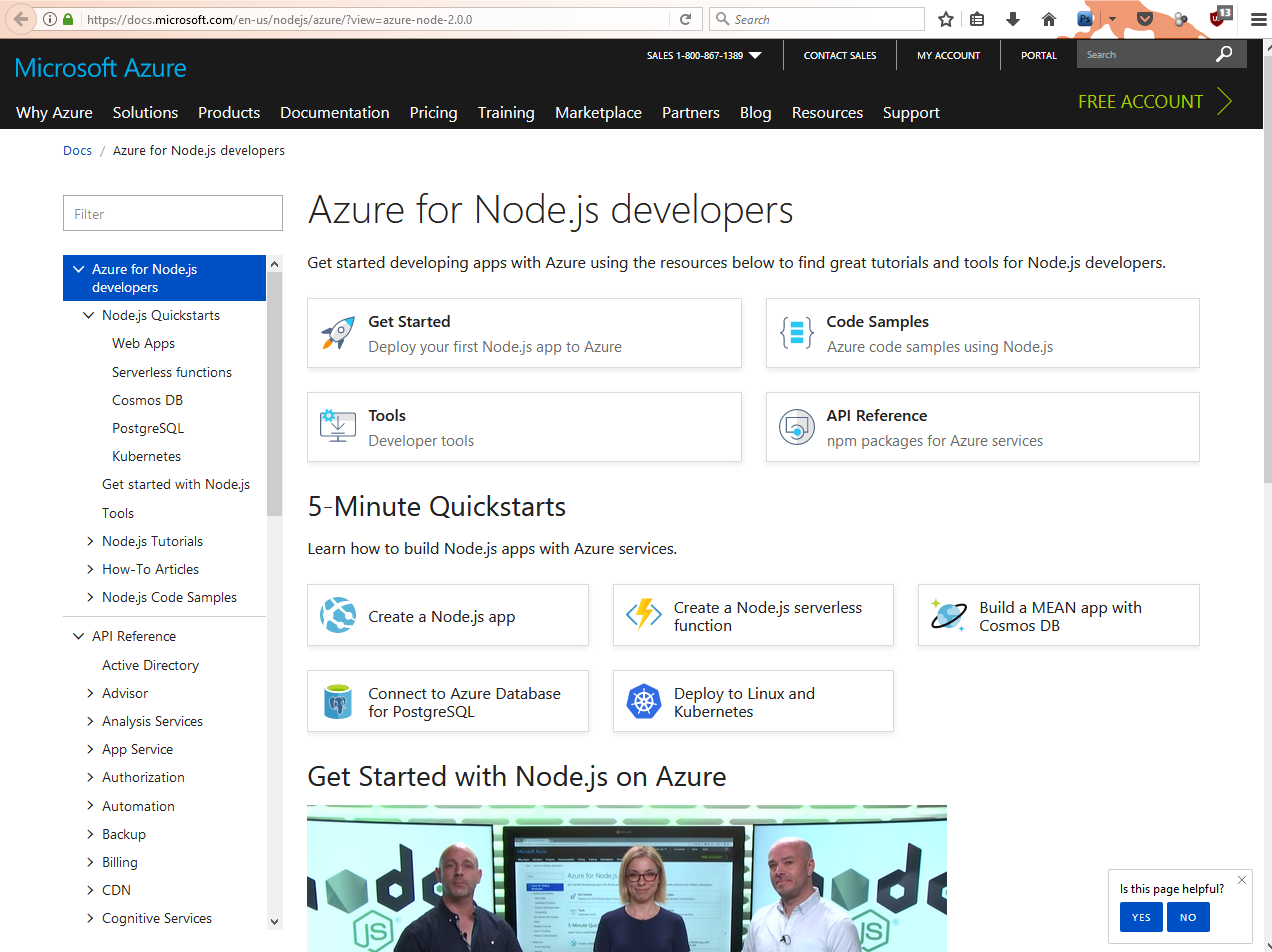
Task: Click the browser Search box
Action: (817, 19)
